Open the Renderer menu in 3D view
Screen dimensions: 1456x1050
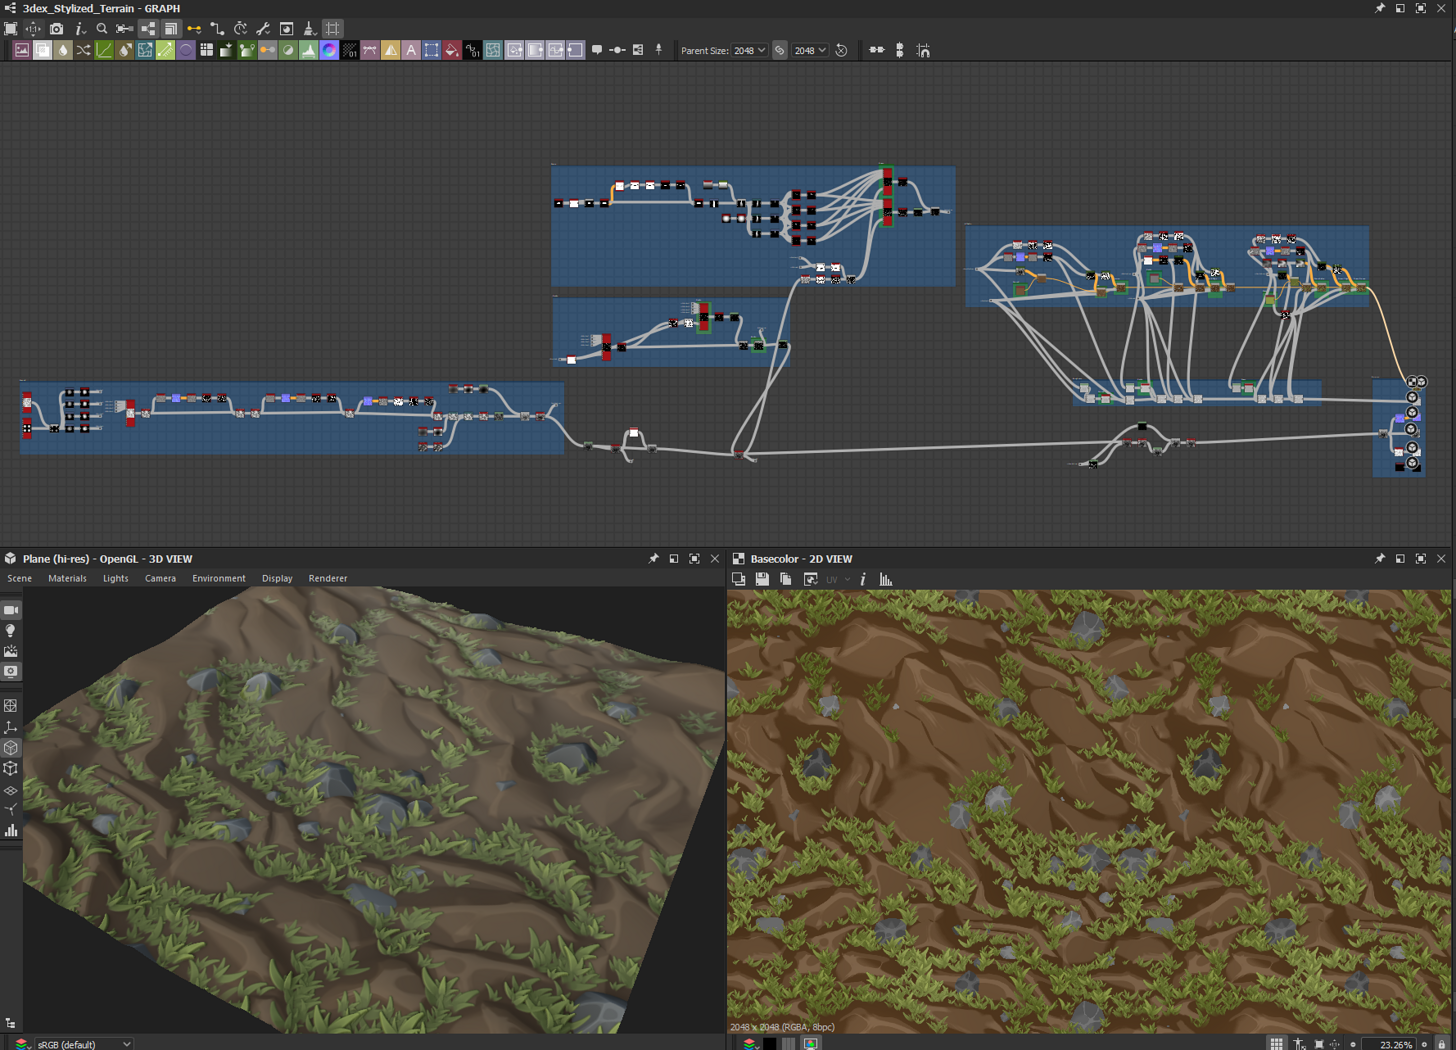point(327,578)
